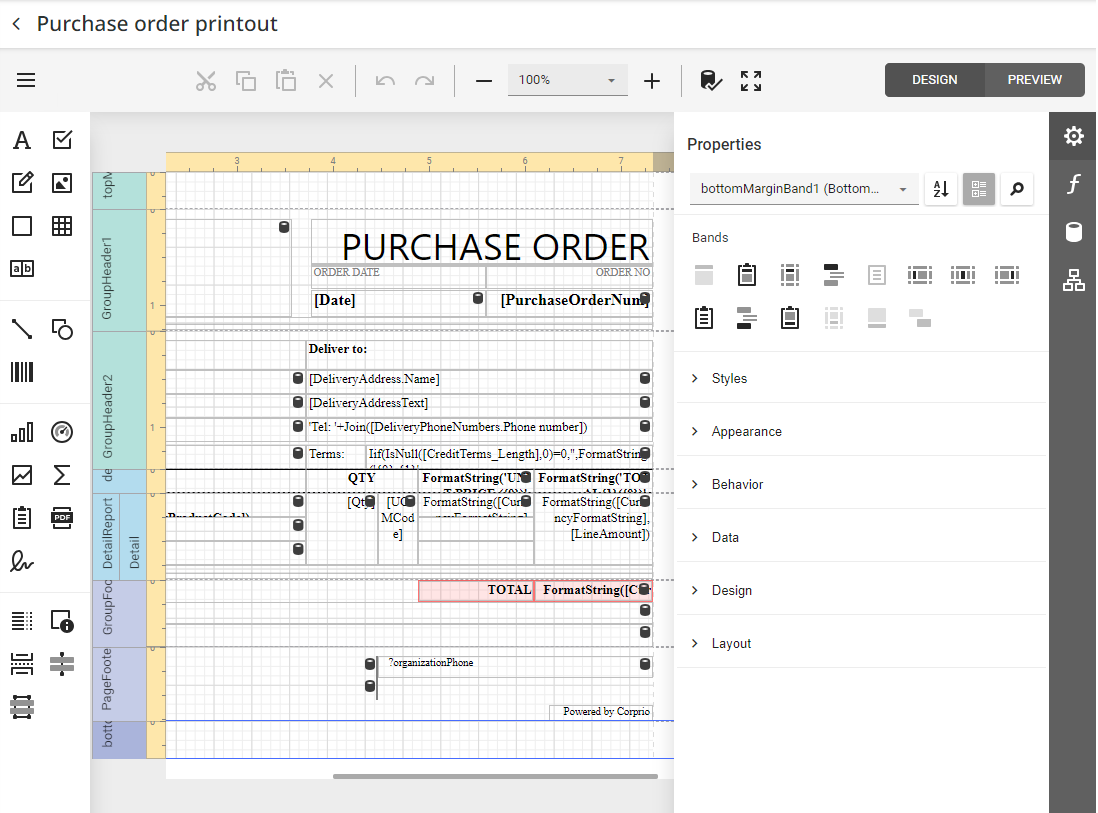Expand the Design section

861,591
